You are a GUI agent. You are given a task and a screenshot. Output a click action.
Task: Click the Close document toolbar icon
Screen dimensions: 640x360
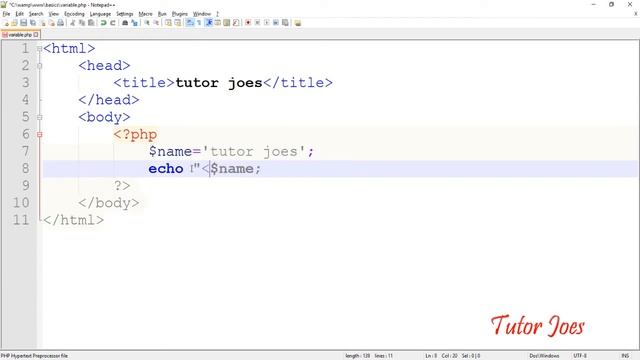pyautogui.click(x=43, y=23)
